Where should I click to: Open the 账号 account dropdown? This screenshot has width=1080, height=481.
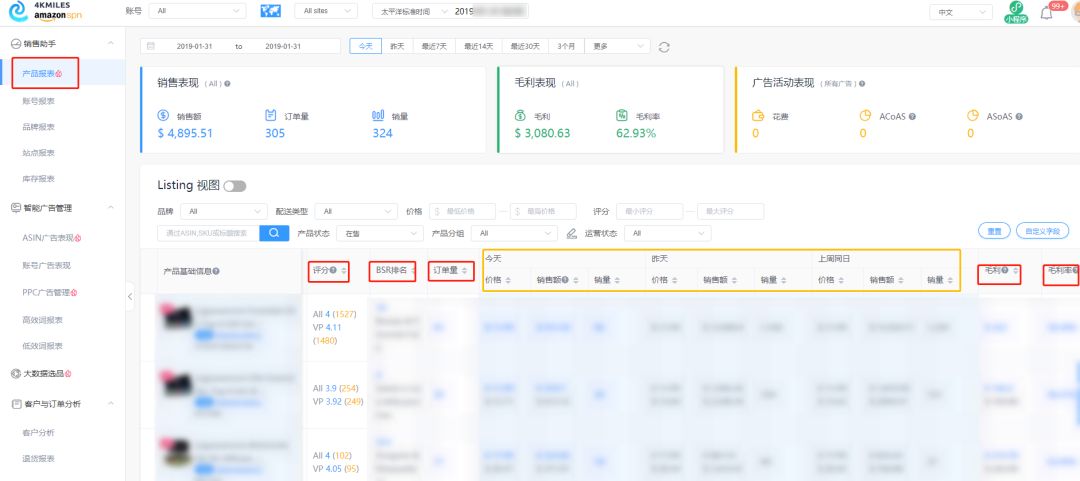click(x=199, y=11)
